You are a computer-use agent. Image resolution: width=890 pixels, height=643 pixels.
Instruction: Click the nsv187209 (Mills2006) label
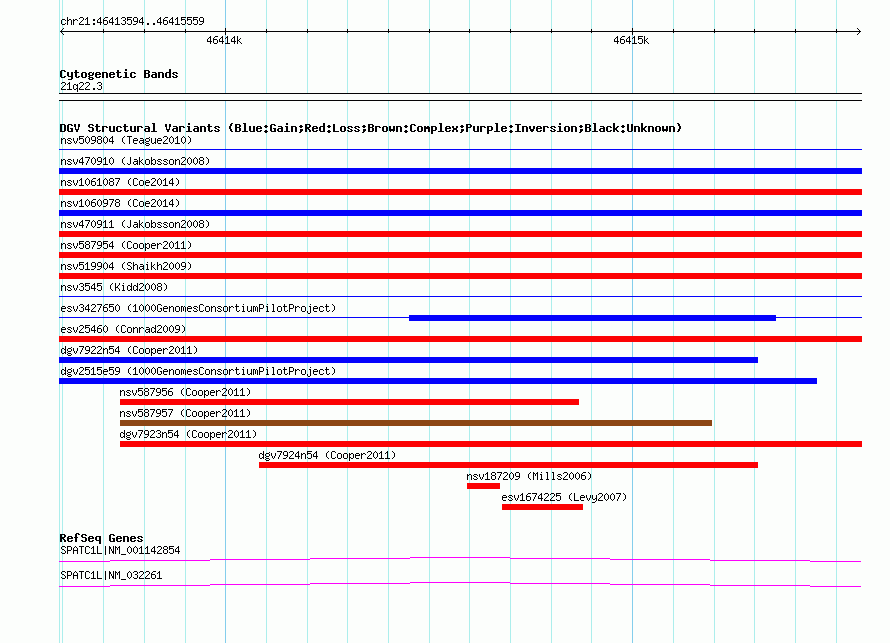[529, 476]
